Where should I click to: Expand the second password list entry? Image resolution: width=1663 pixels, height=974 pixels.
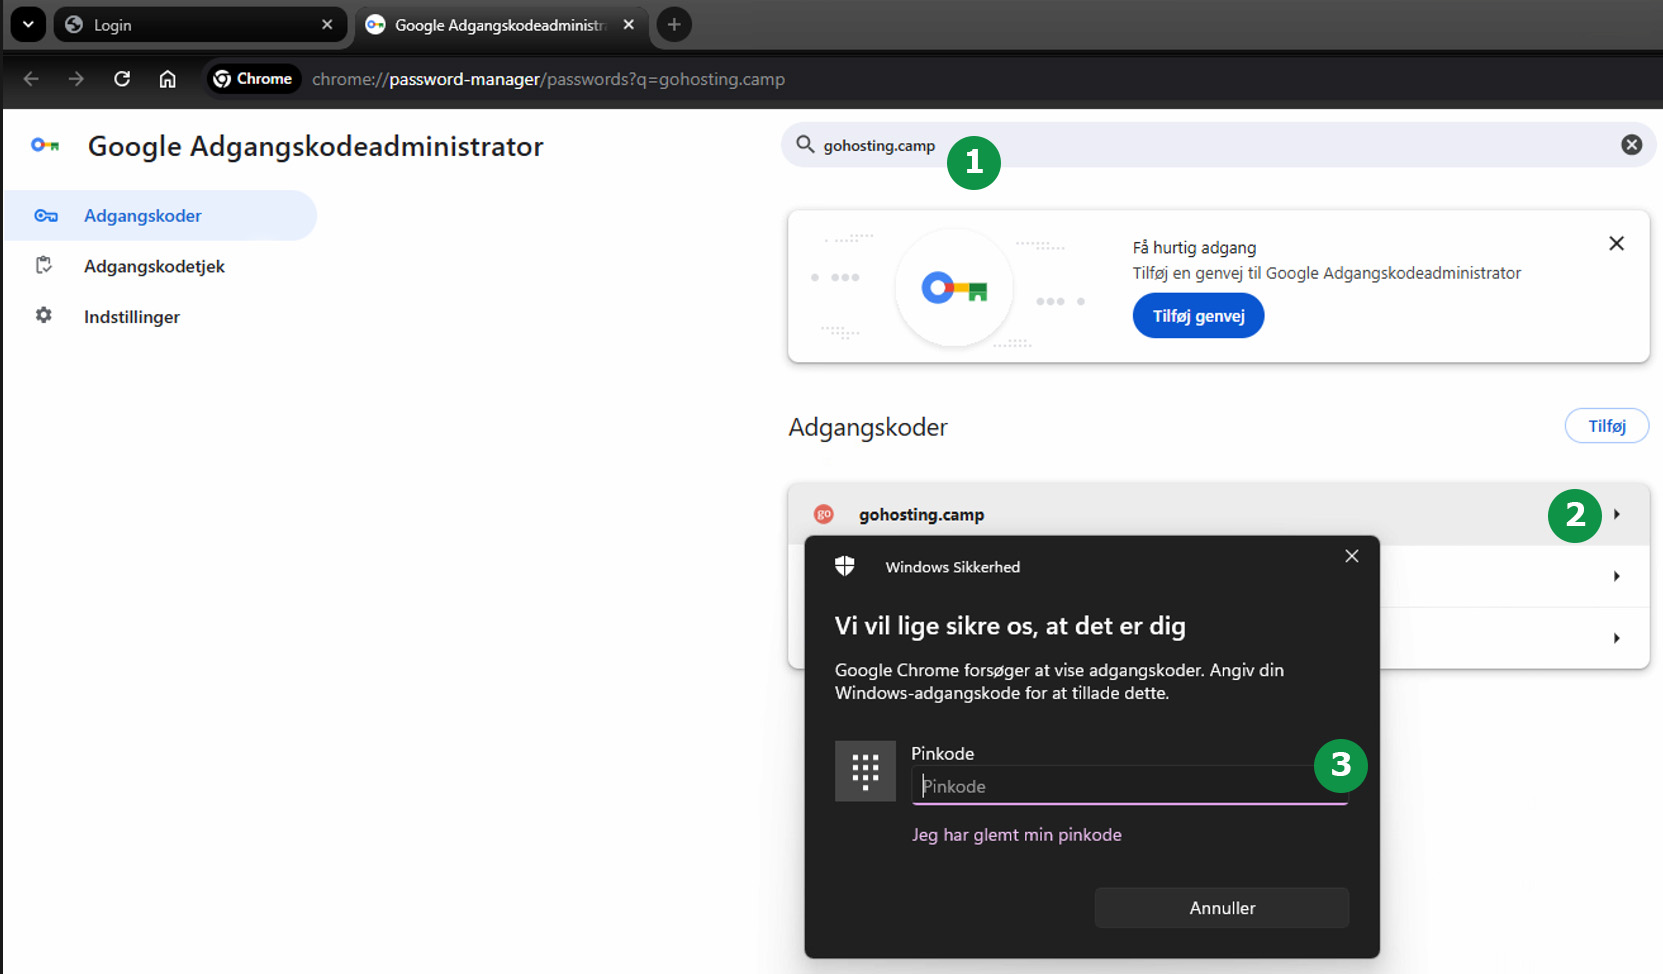pos(1616,577)
